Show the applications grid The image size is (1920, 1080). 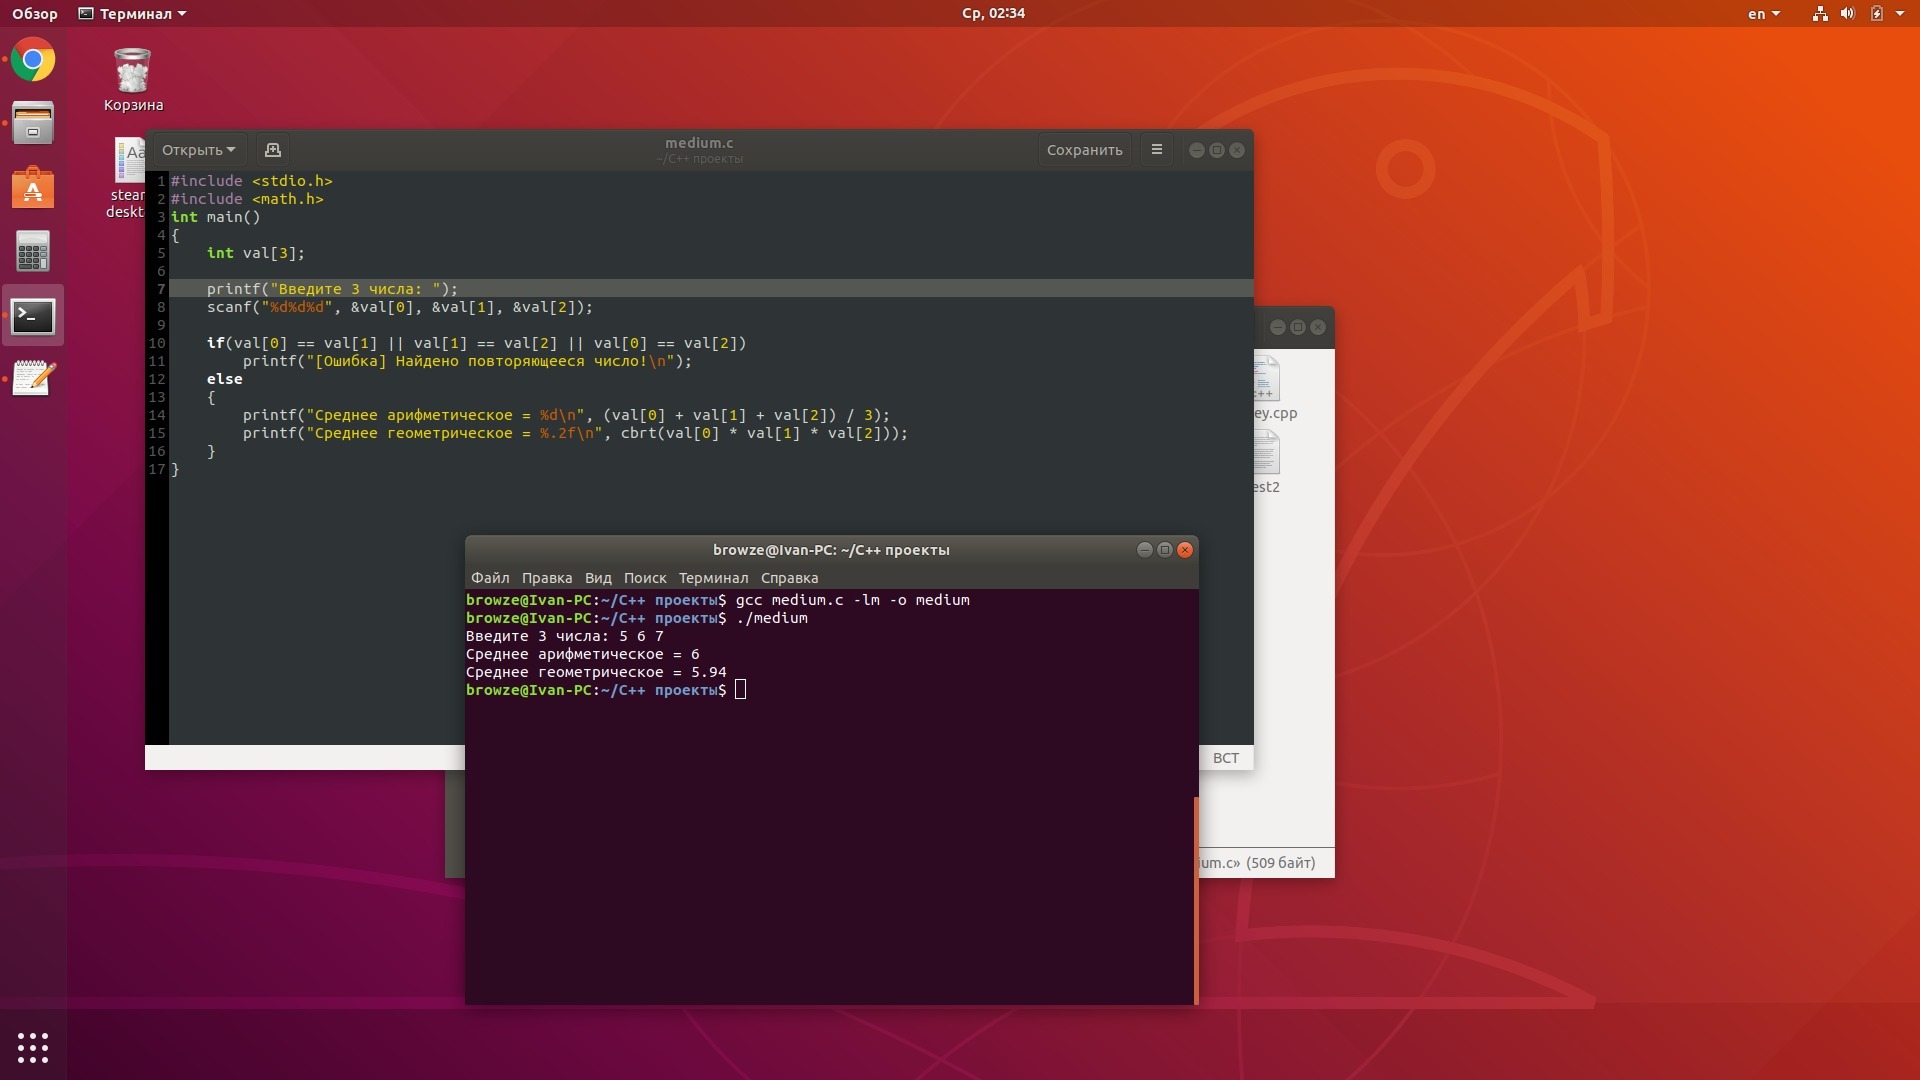point(33,1047)
